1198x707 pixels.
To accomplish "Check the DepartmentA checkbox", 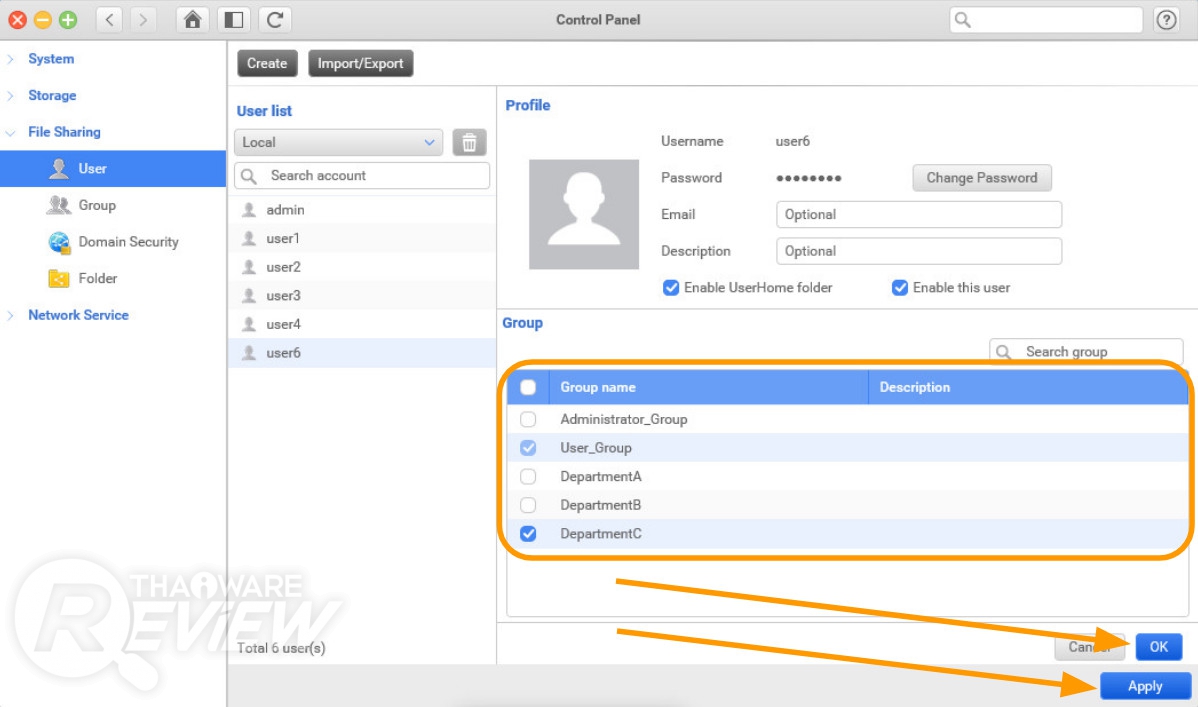I will (528, 476).
